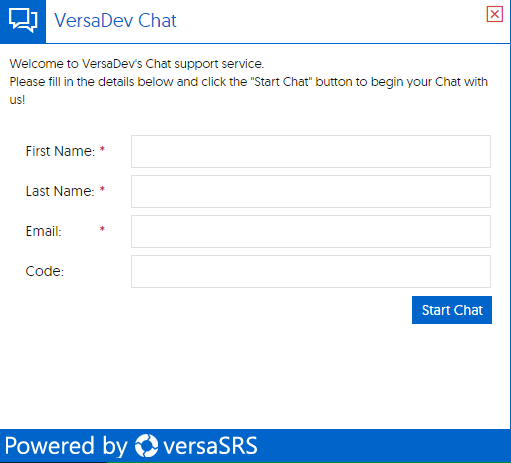
Task: Select the VersaDev Chat title text
Action: point(115,21)
